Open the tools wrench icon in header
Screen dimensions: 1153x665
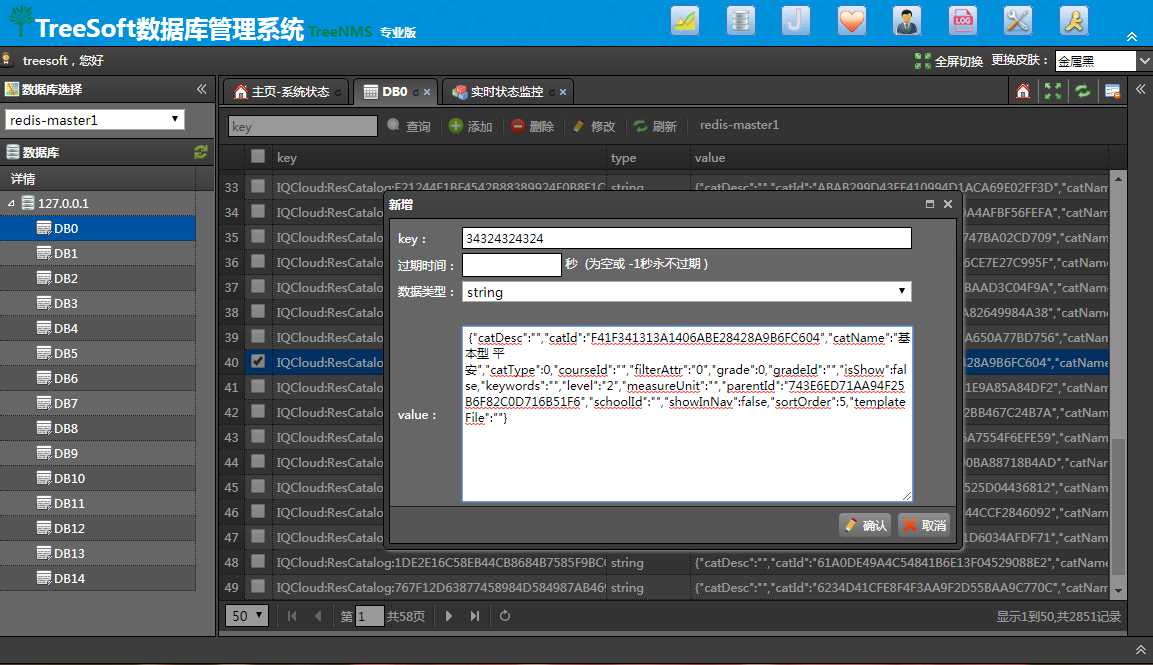tap(1018, 21)
